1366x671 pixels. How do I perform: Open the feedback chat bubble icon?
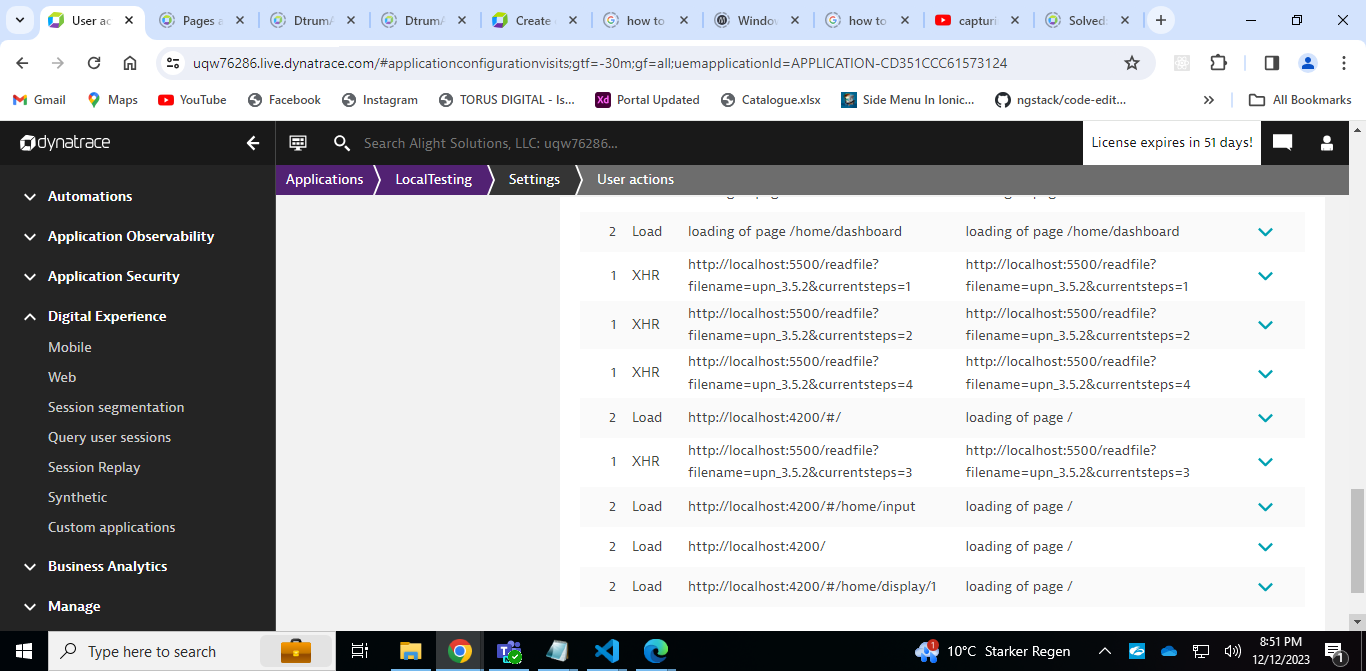(x=1282, y=142)
